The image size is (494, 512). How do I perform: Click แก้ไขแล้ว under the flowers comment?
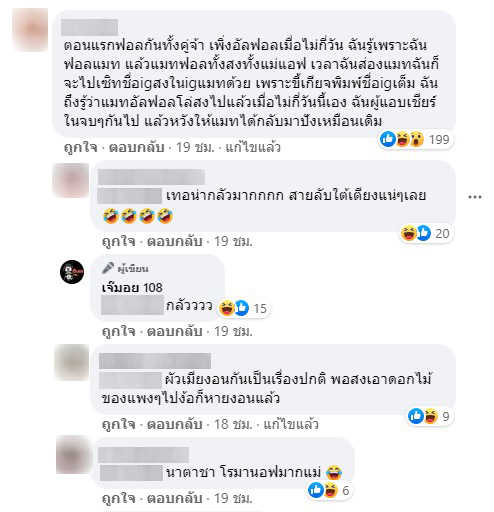(x=291, y=424)
